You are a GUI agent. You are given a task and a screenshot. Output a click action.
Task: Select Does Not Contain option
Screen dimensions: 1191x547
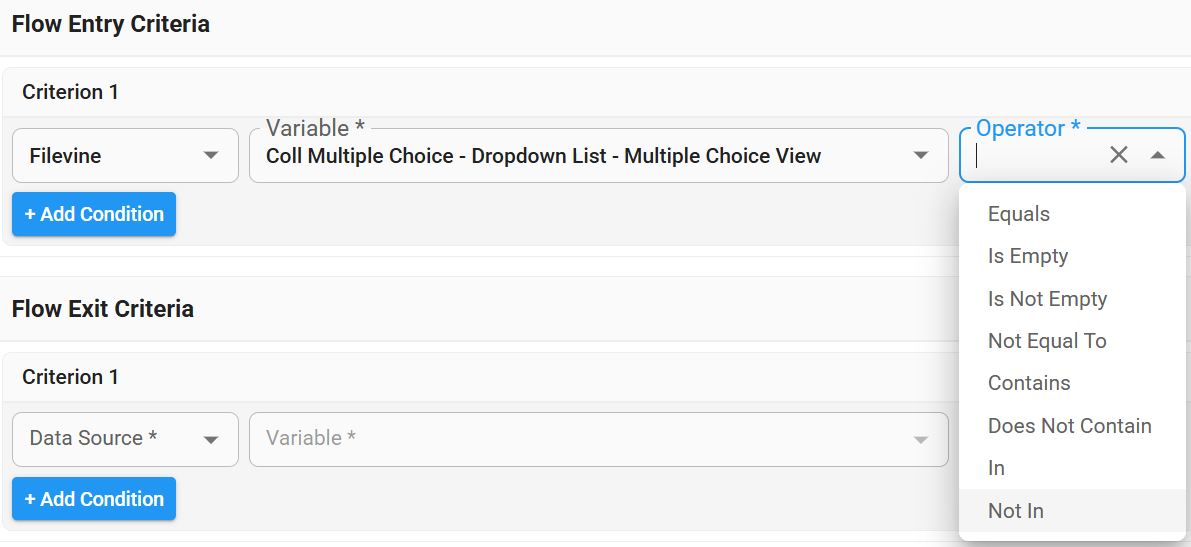[x=1069, y=426]
